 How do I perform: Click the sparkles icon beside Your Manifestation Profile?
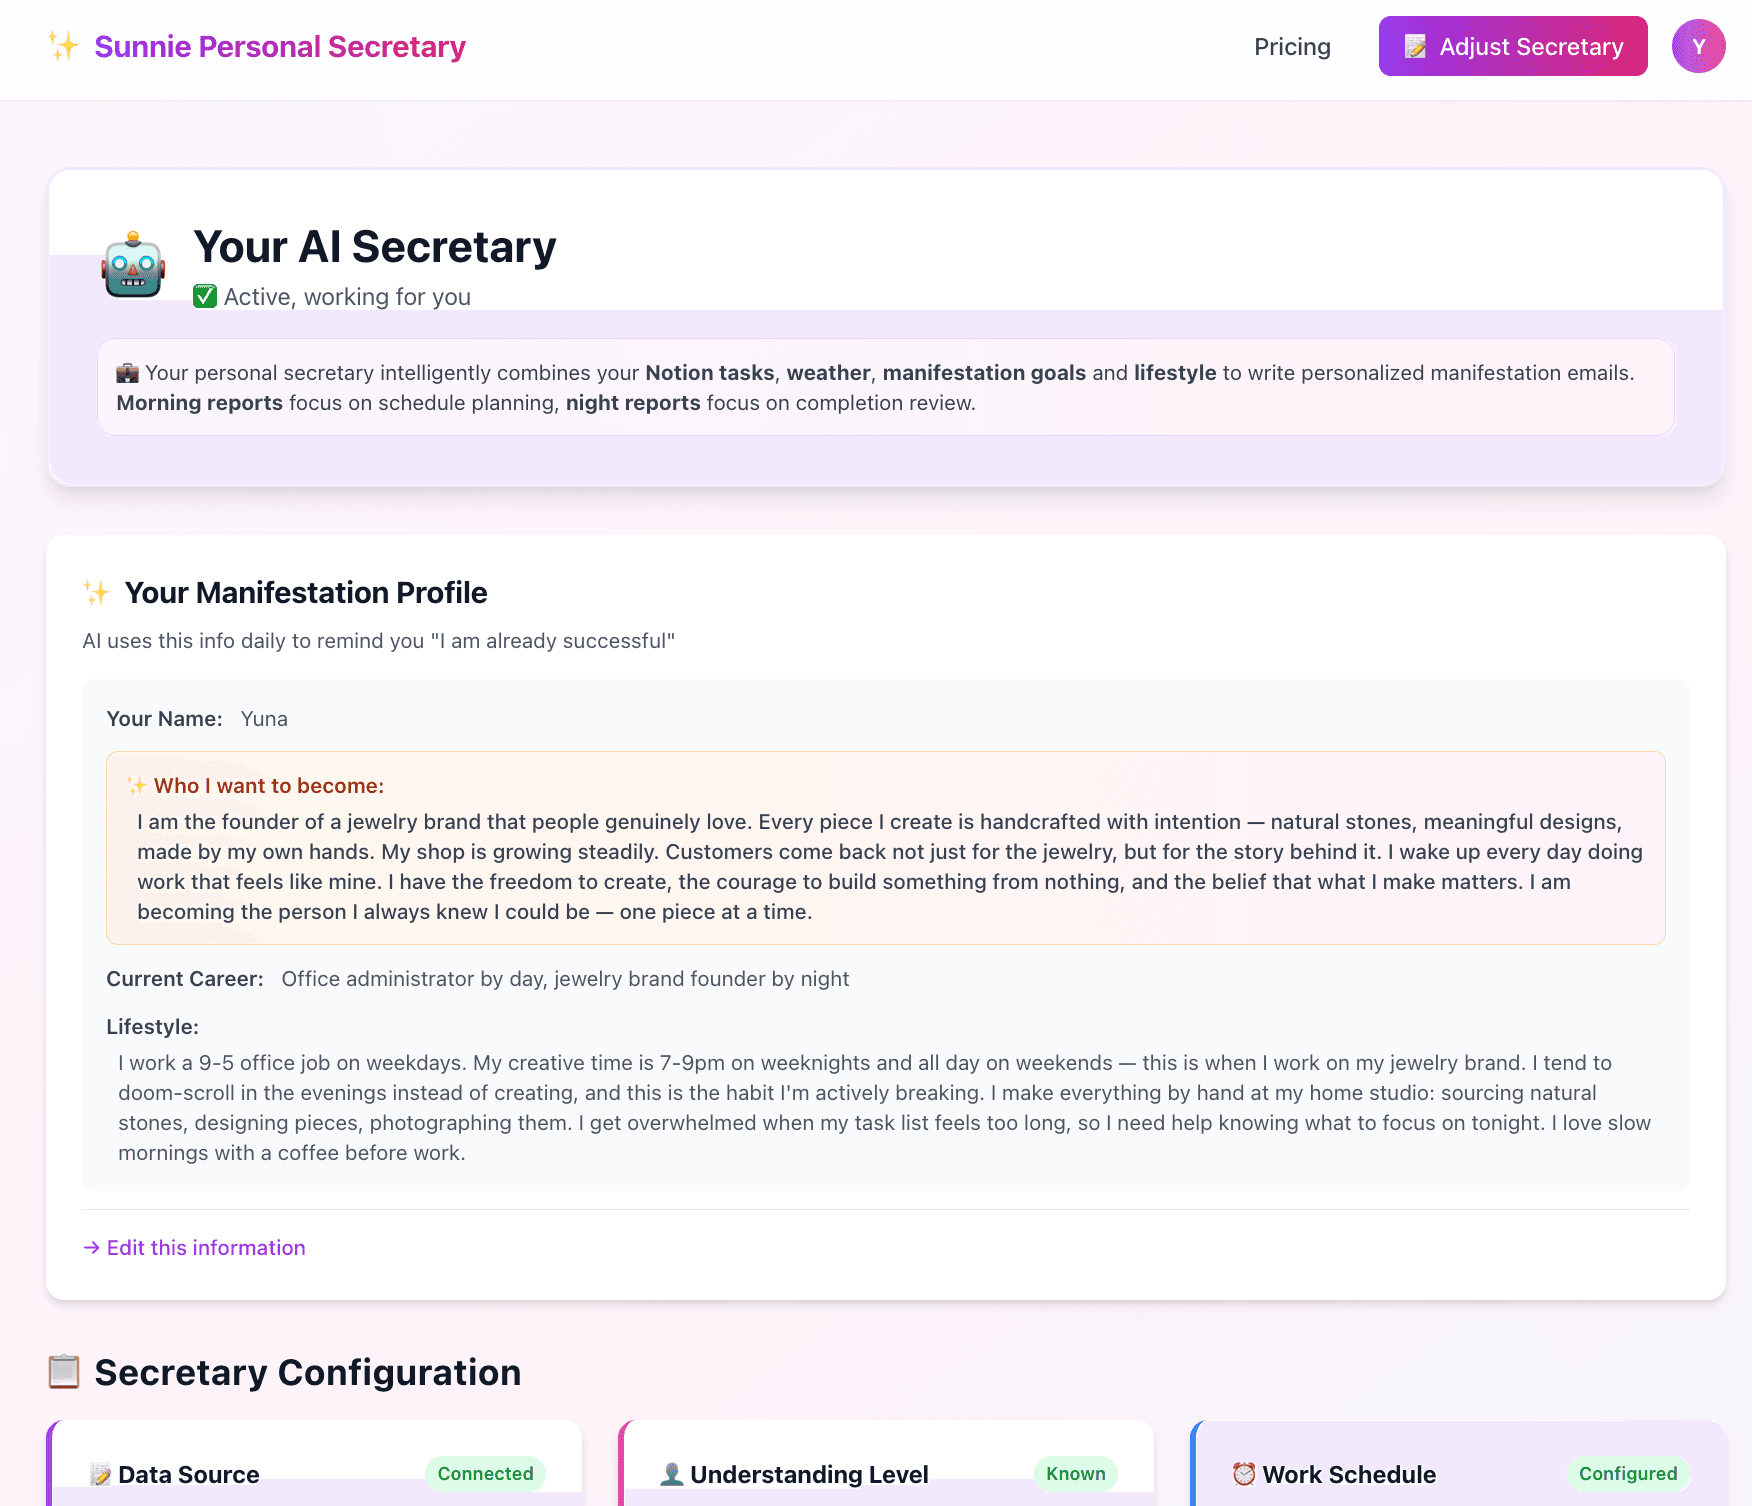click(96, 592)
